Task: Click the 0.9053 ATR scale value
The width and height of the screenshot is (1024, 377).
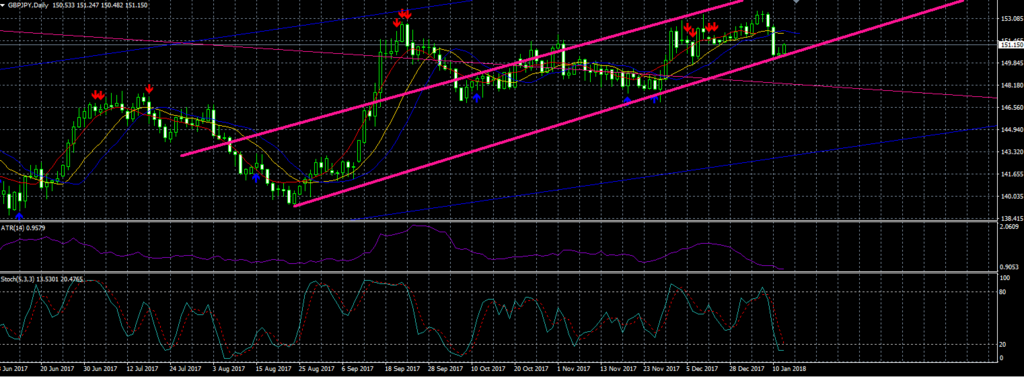Action: [1009, 267]
